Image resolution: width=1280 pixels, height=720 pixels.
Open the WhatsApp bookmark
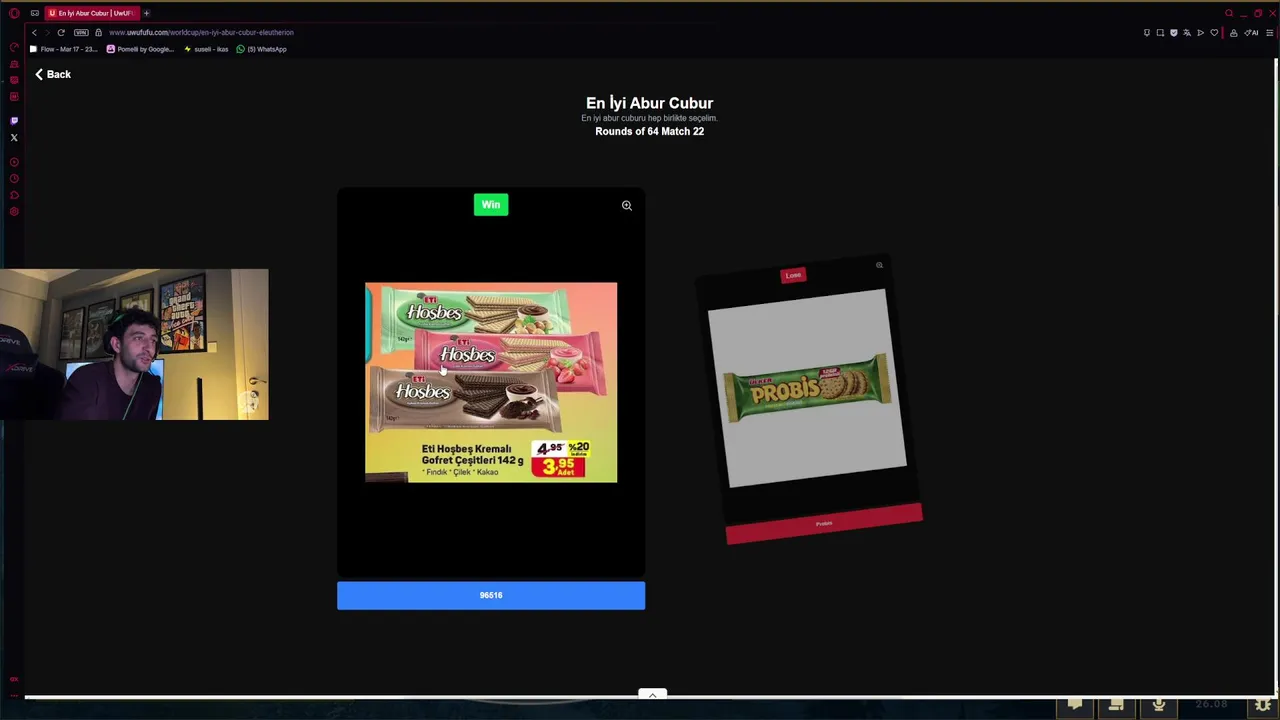pyautogui.click(x=262, y=49)
